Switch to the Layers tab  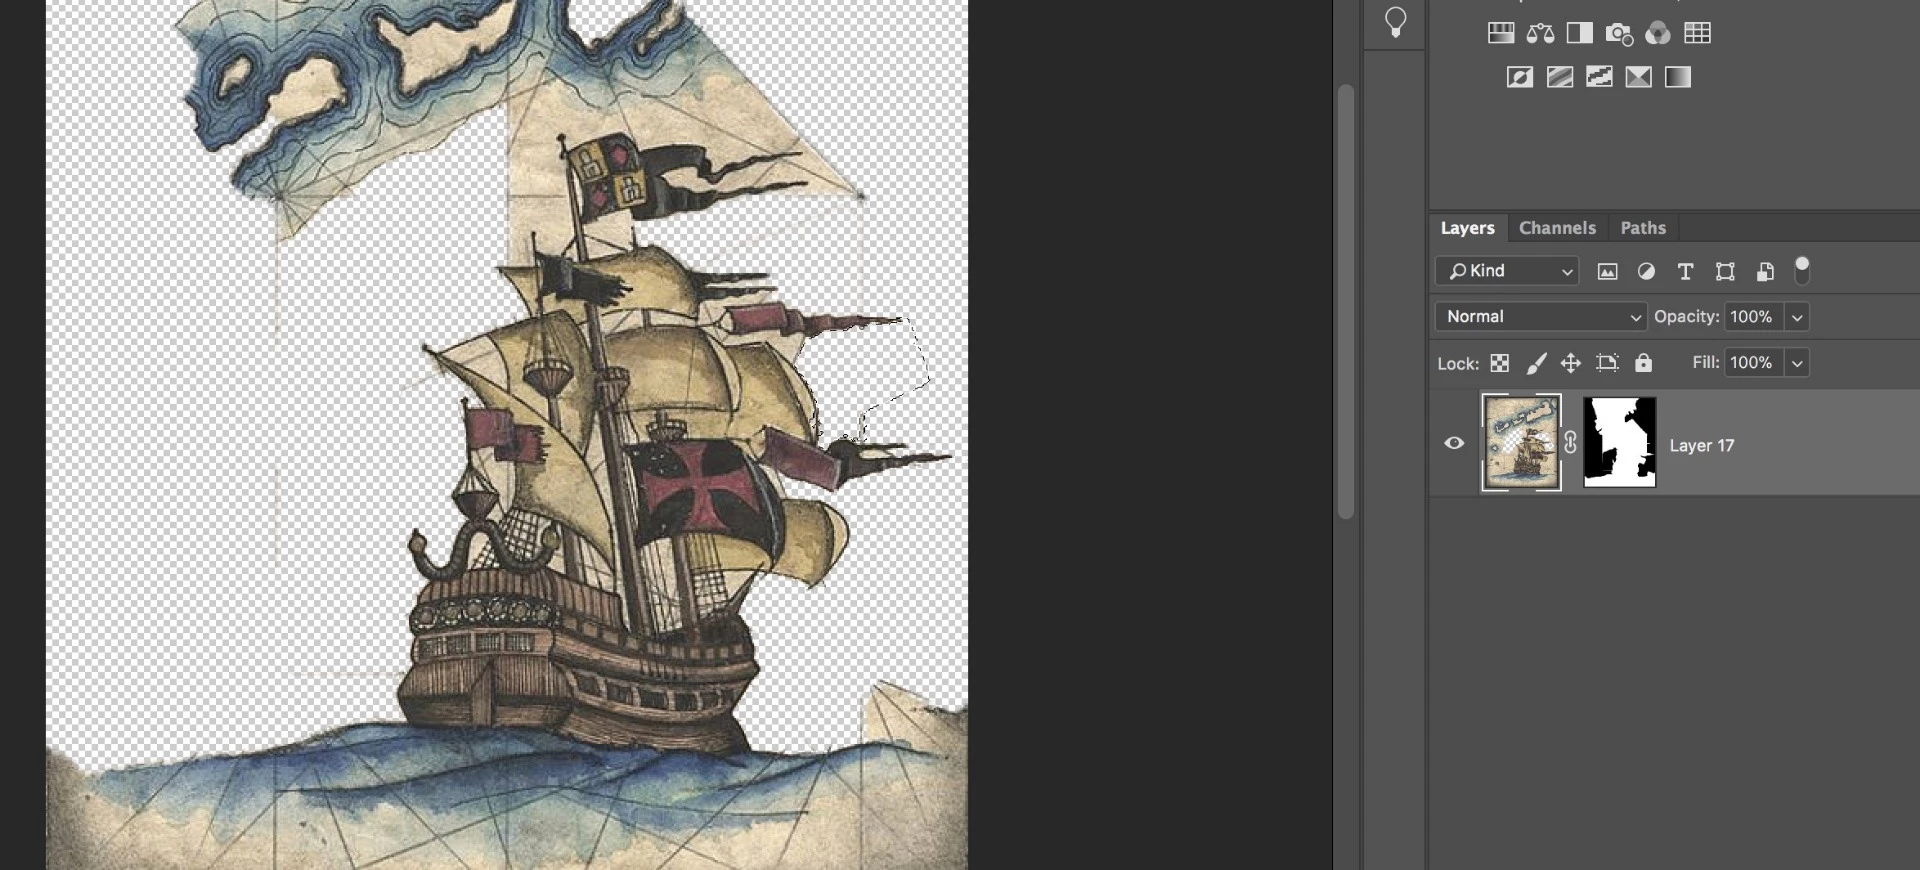pos(1467,228)
